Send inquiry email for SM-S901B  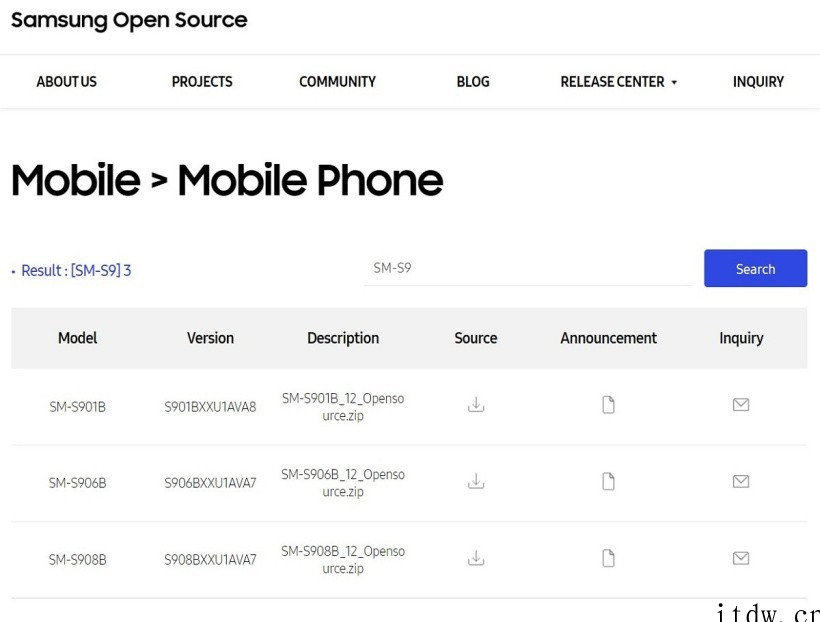point(741,404)
